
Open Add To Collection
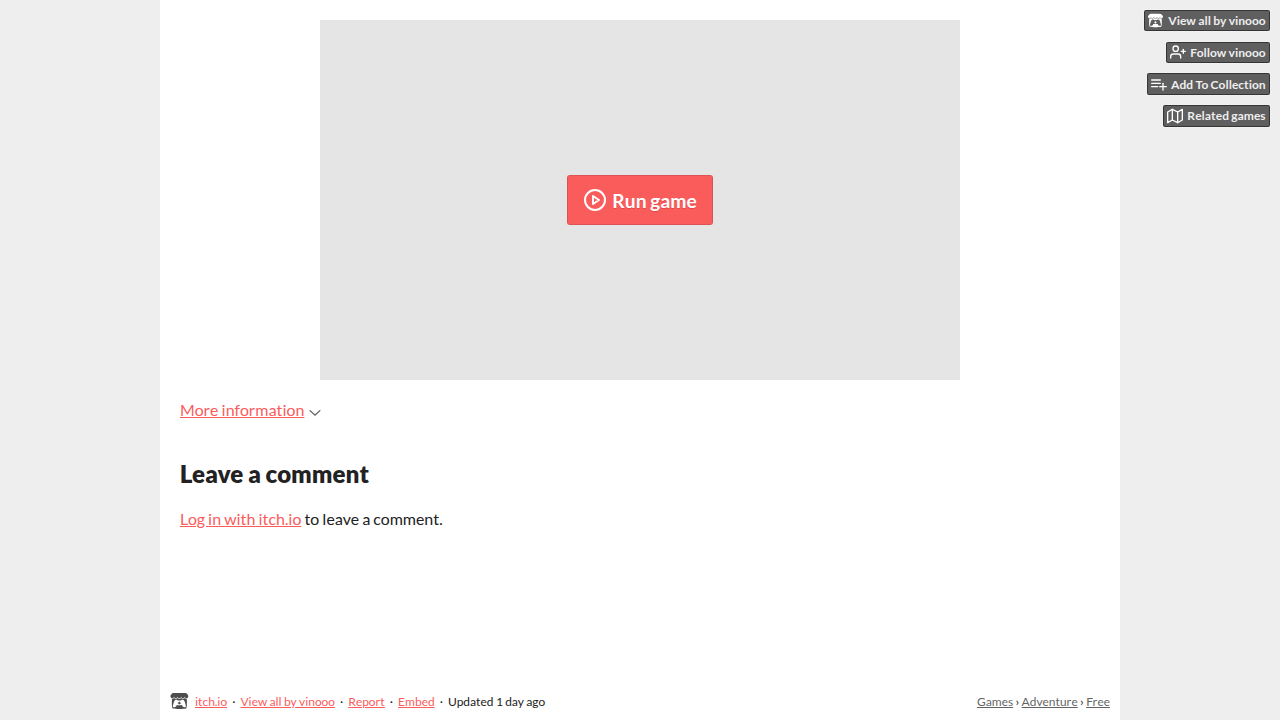point(1208,85)
